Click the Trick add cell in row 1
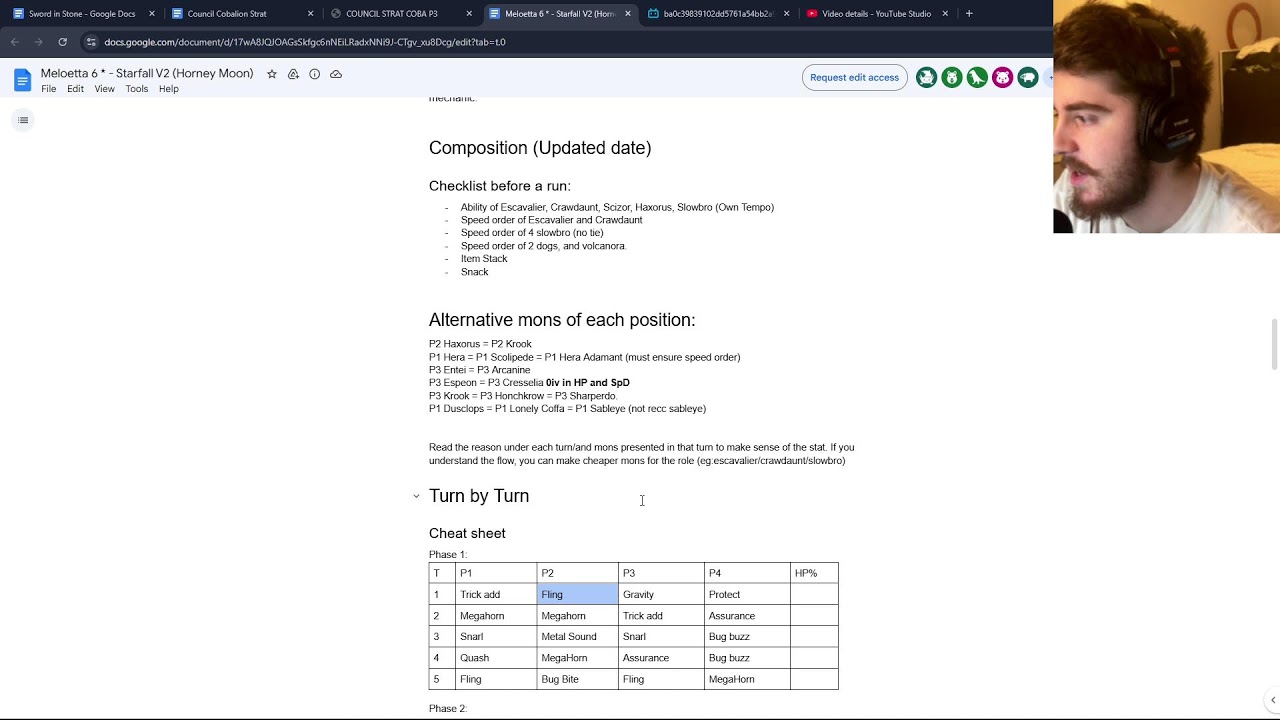Image resolution: width=1280 pixels, height=720 pixels. click(x=496, y=595)
